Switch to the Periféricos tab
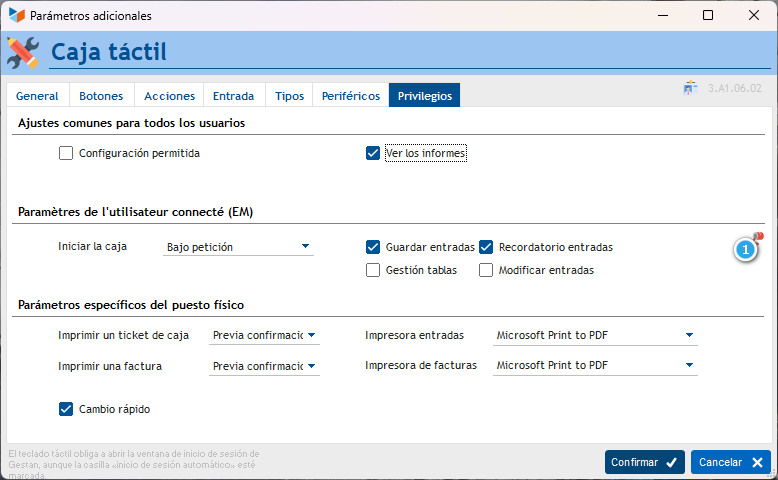The image size is (778, 480). 350,96
